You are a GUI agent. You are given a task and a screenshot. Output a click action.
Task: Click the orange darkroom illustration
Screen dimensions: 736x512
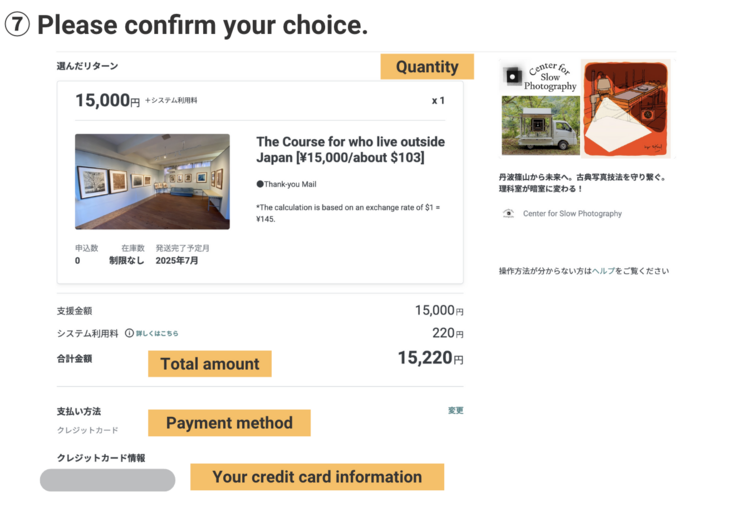[625, 108]
